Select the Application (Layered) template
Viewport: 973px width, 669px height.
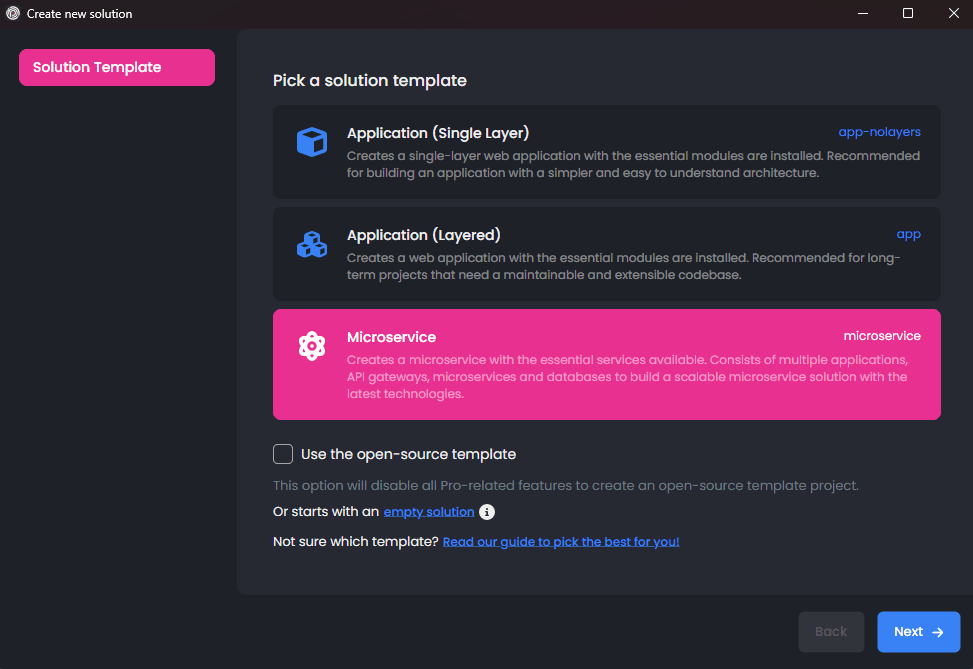pyautogui.click(x=606, y=254)
